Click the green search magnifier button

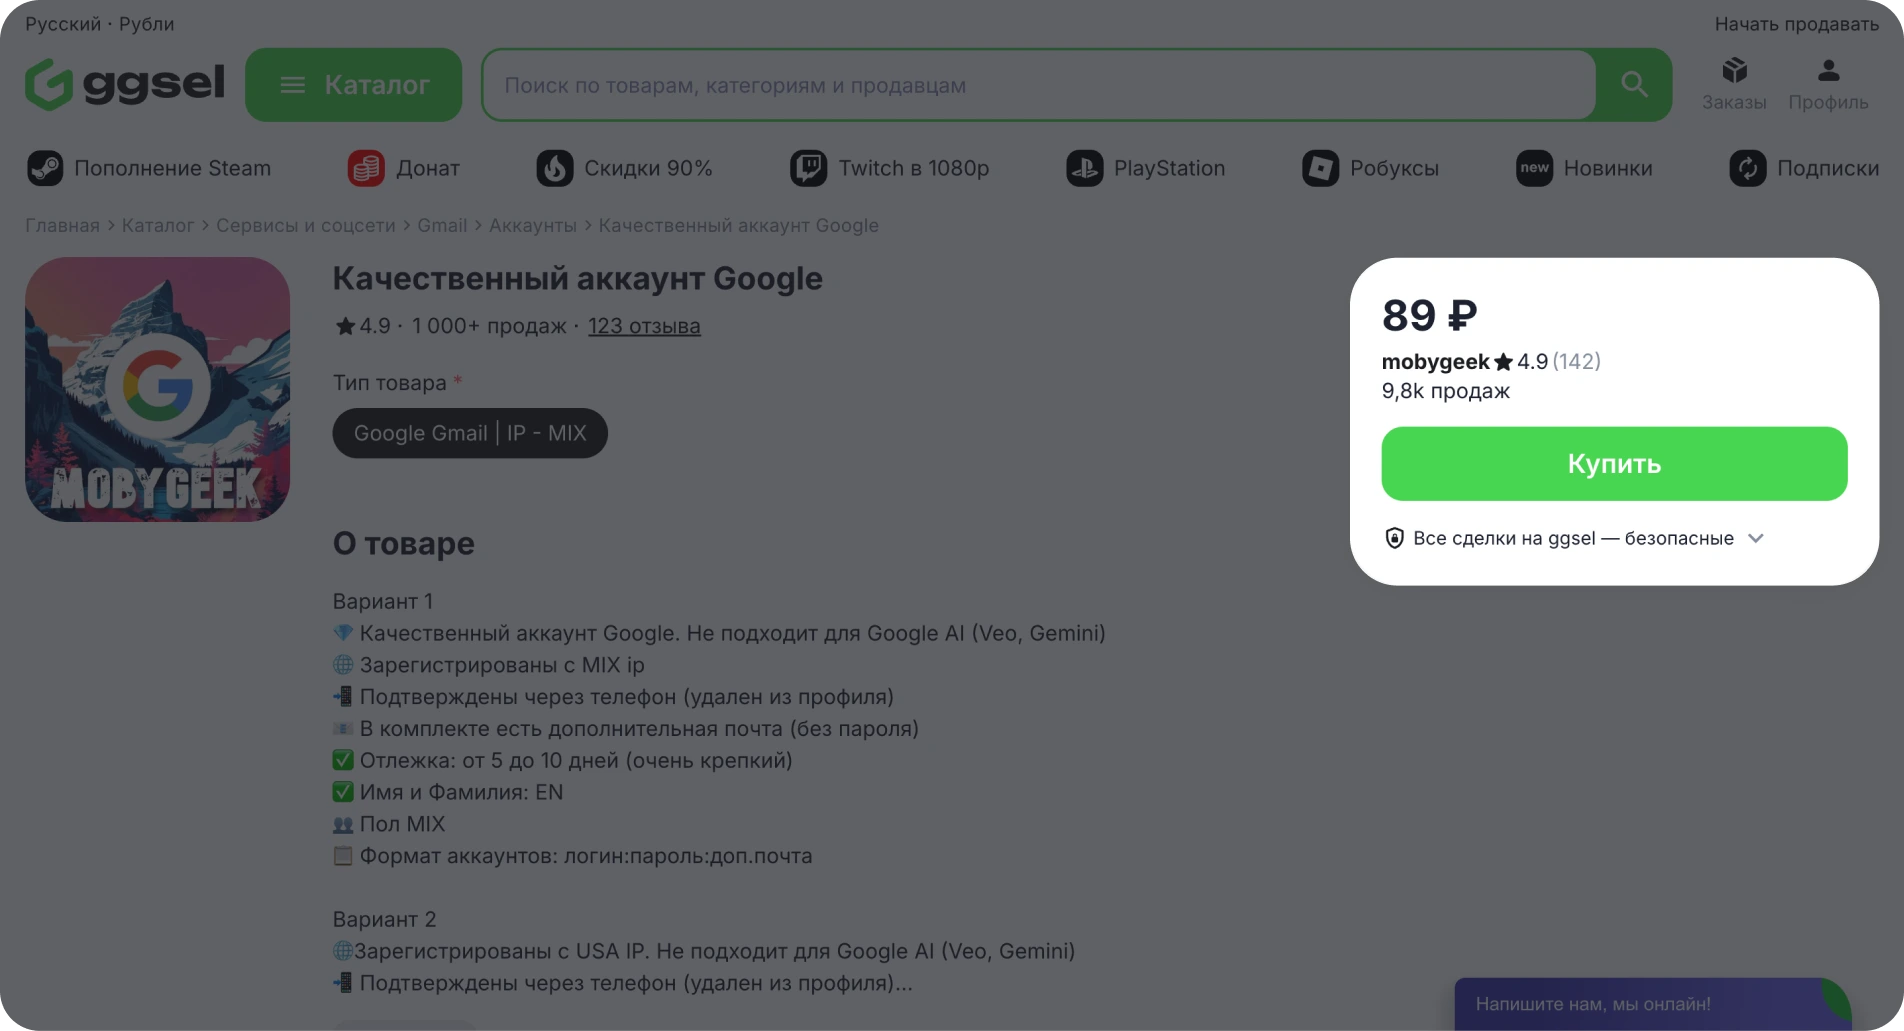coord(1634,85)
